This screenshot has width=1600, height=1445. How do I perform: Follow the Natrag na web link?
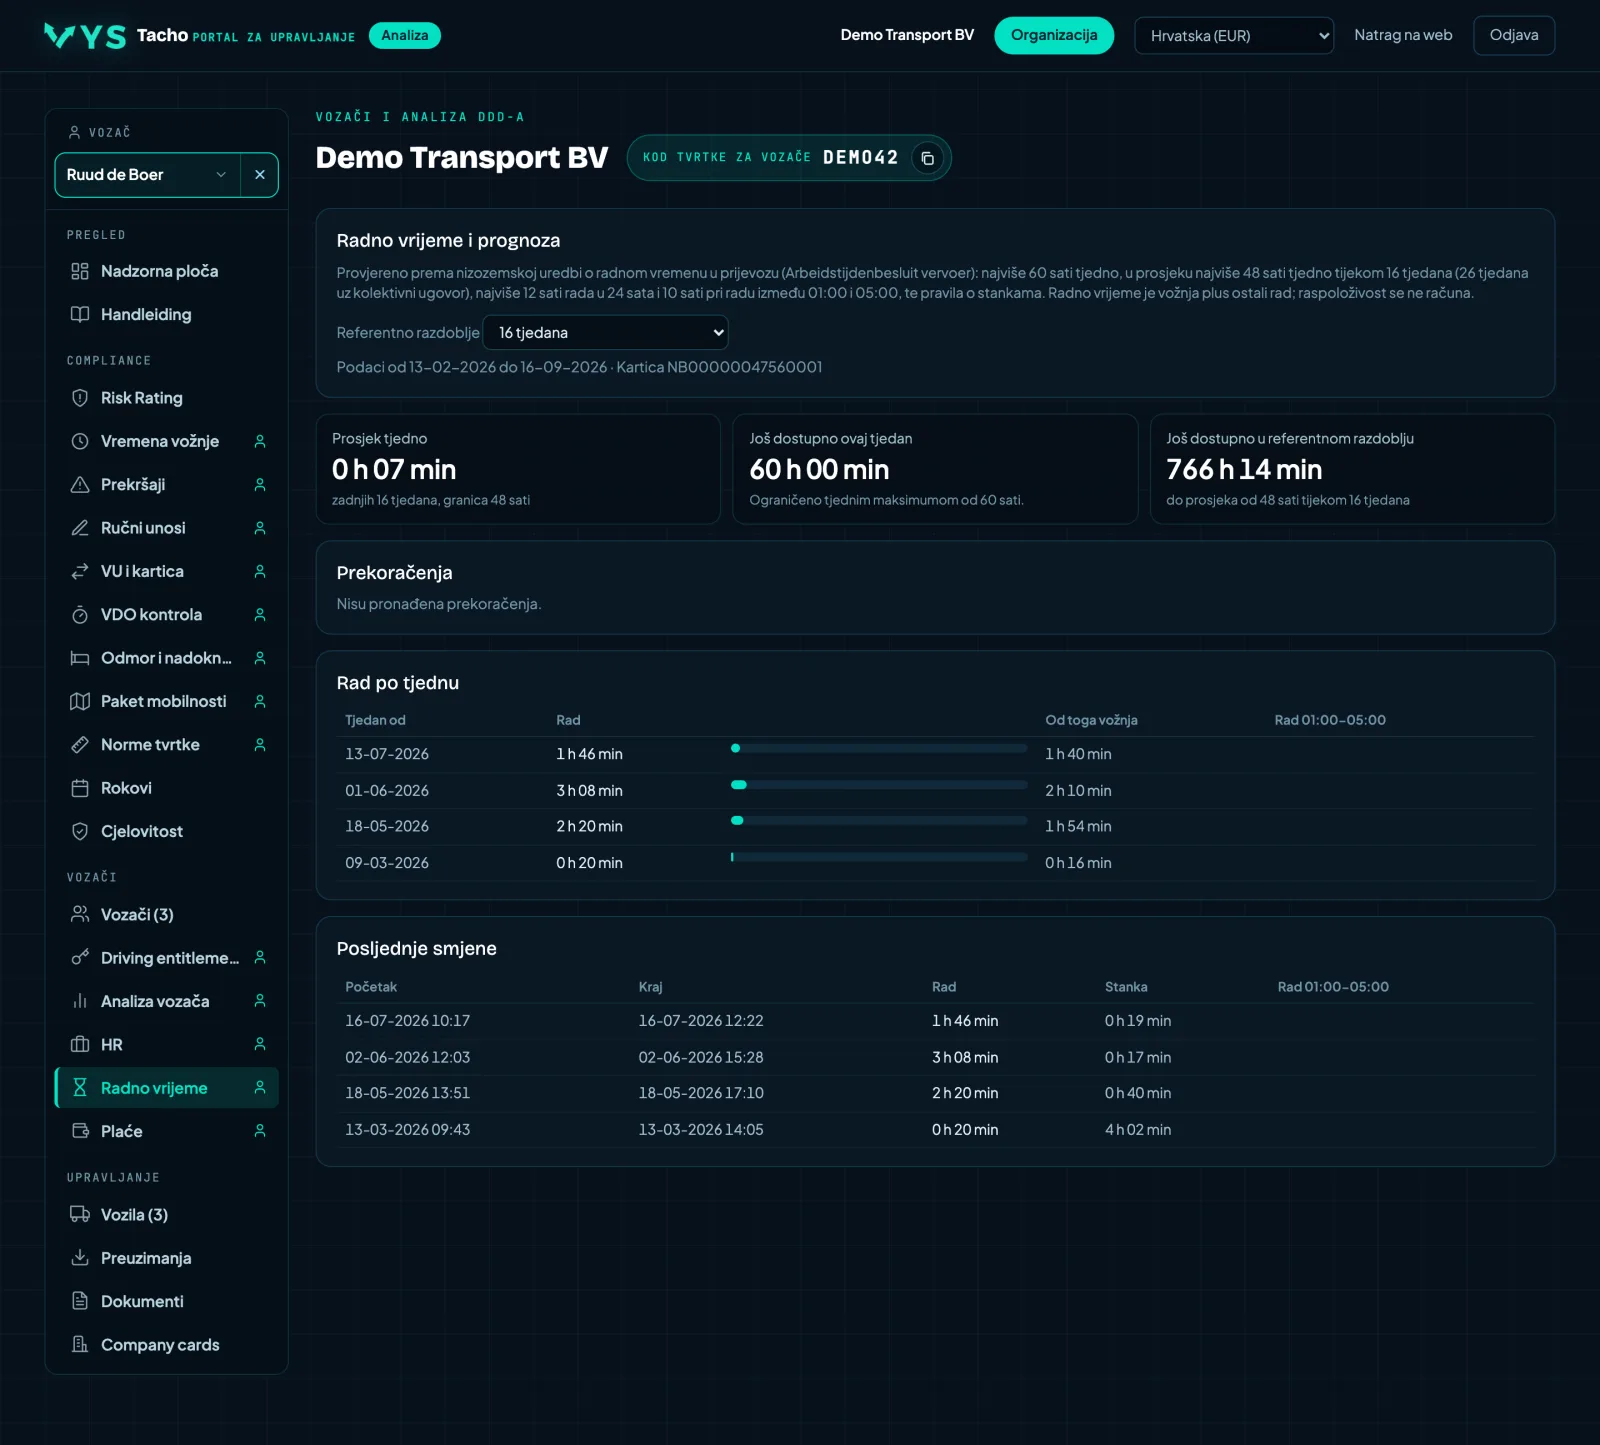(x=1402, y=35)
